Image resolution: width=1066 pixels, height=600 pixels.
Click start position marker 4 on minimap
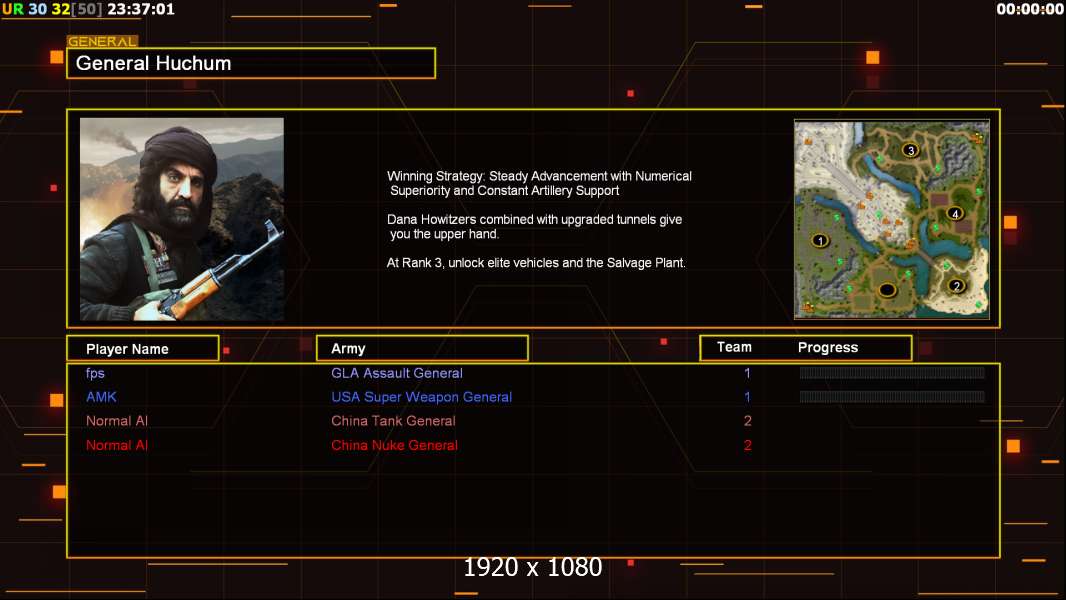click(955, 213)
